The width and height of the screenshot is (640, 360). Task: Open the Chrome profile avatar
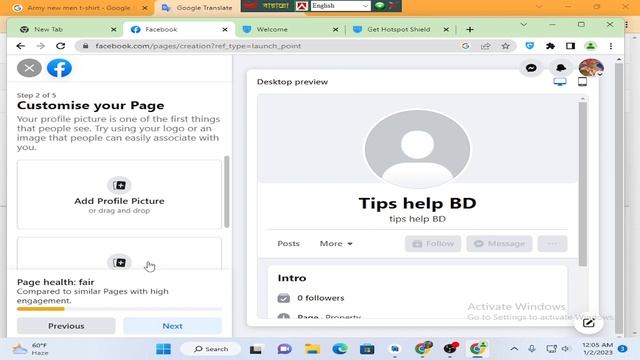(591, 46)
